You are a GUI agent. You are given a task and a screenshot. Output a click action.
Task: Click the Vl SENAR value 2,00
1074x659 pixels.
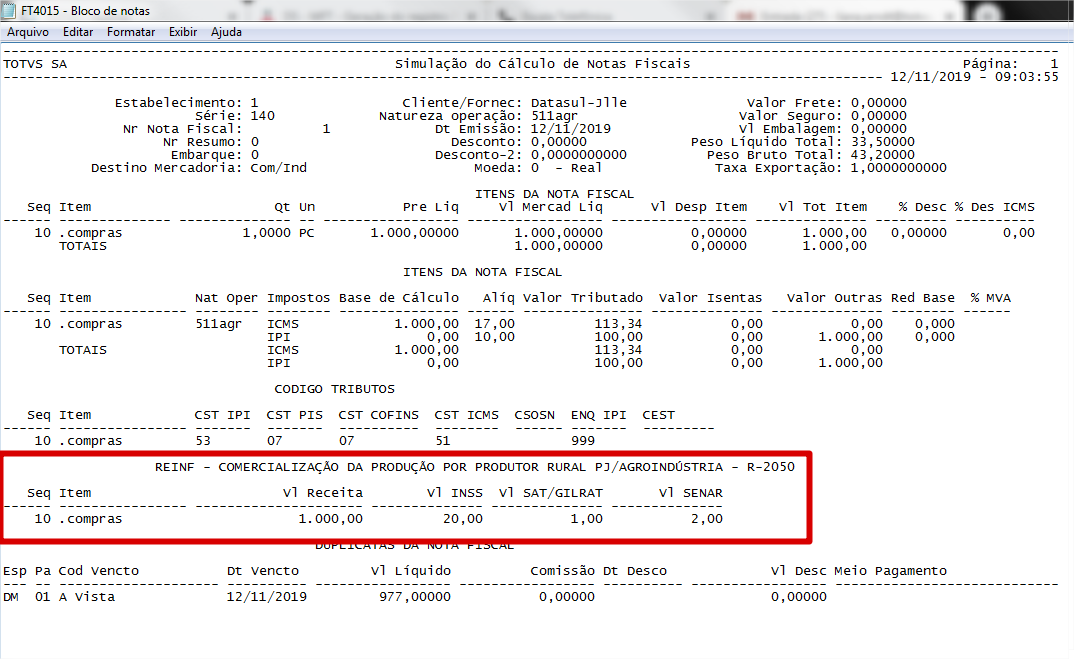click(702, 519)
